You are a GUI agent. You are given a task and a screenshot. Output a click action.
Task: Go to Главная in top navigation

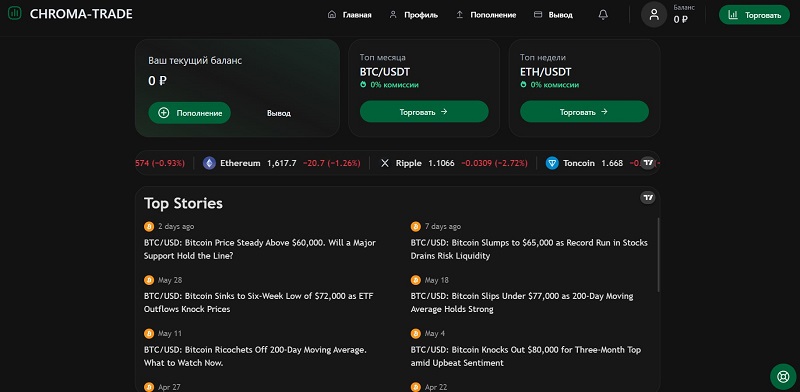[349, 15]
